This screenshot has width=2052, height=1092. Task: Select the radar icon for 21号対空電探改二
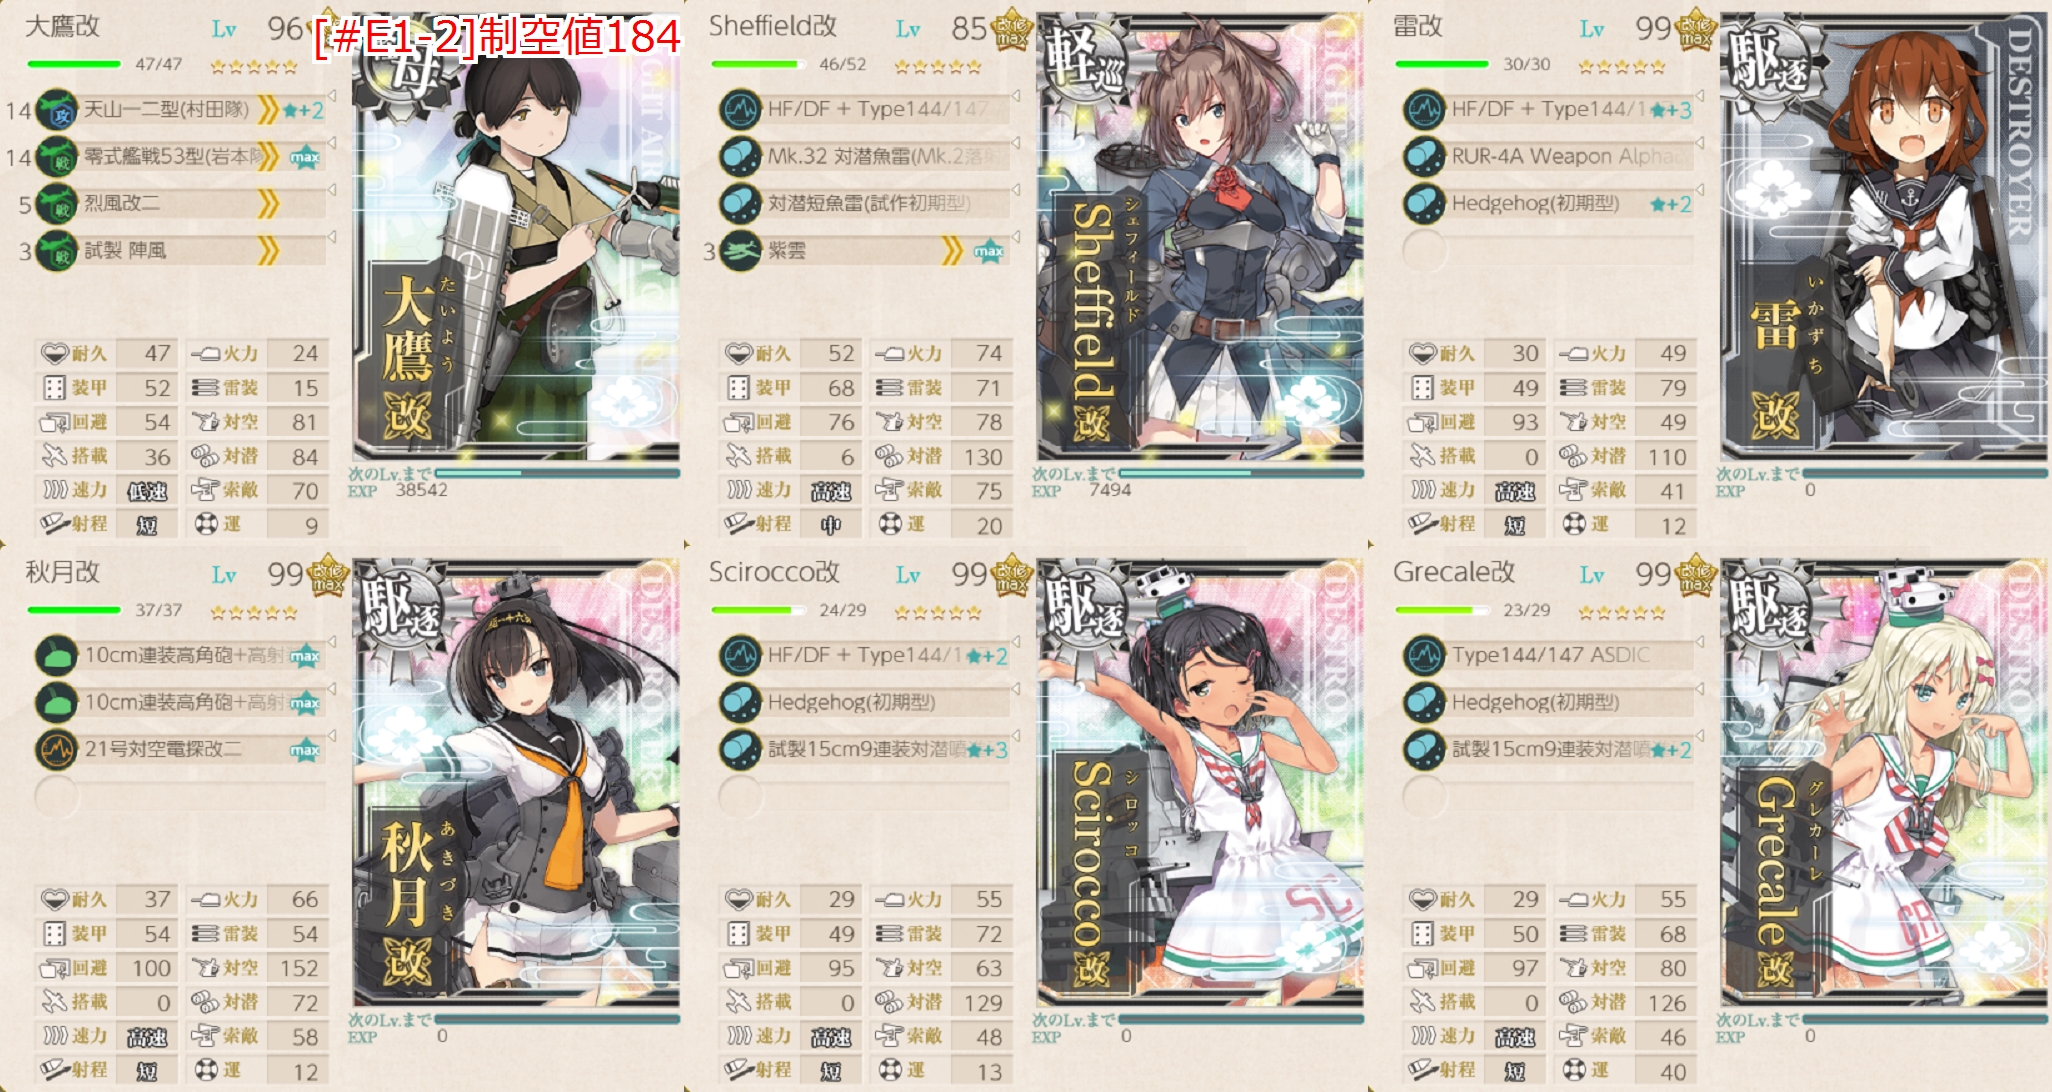[x=56, y=750]
